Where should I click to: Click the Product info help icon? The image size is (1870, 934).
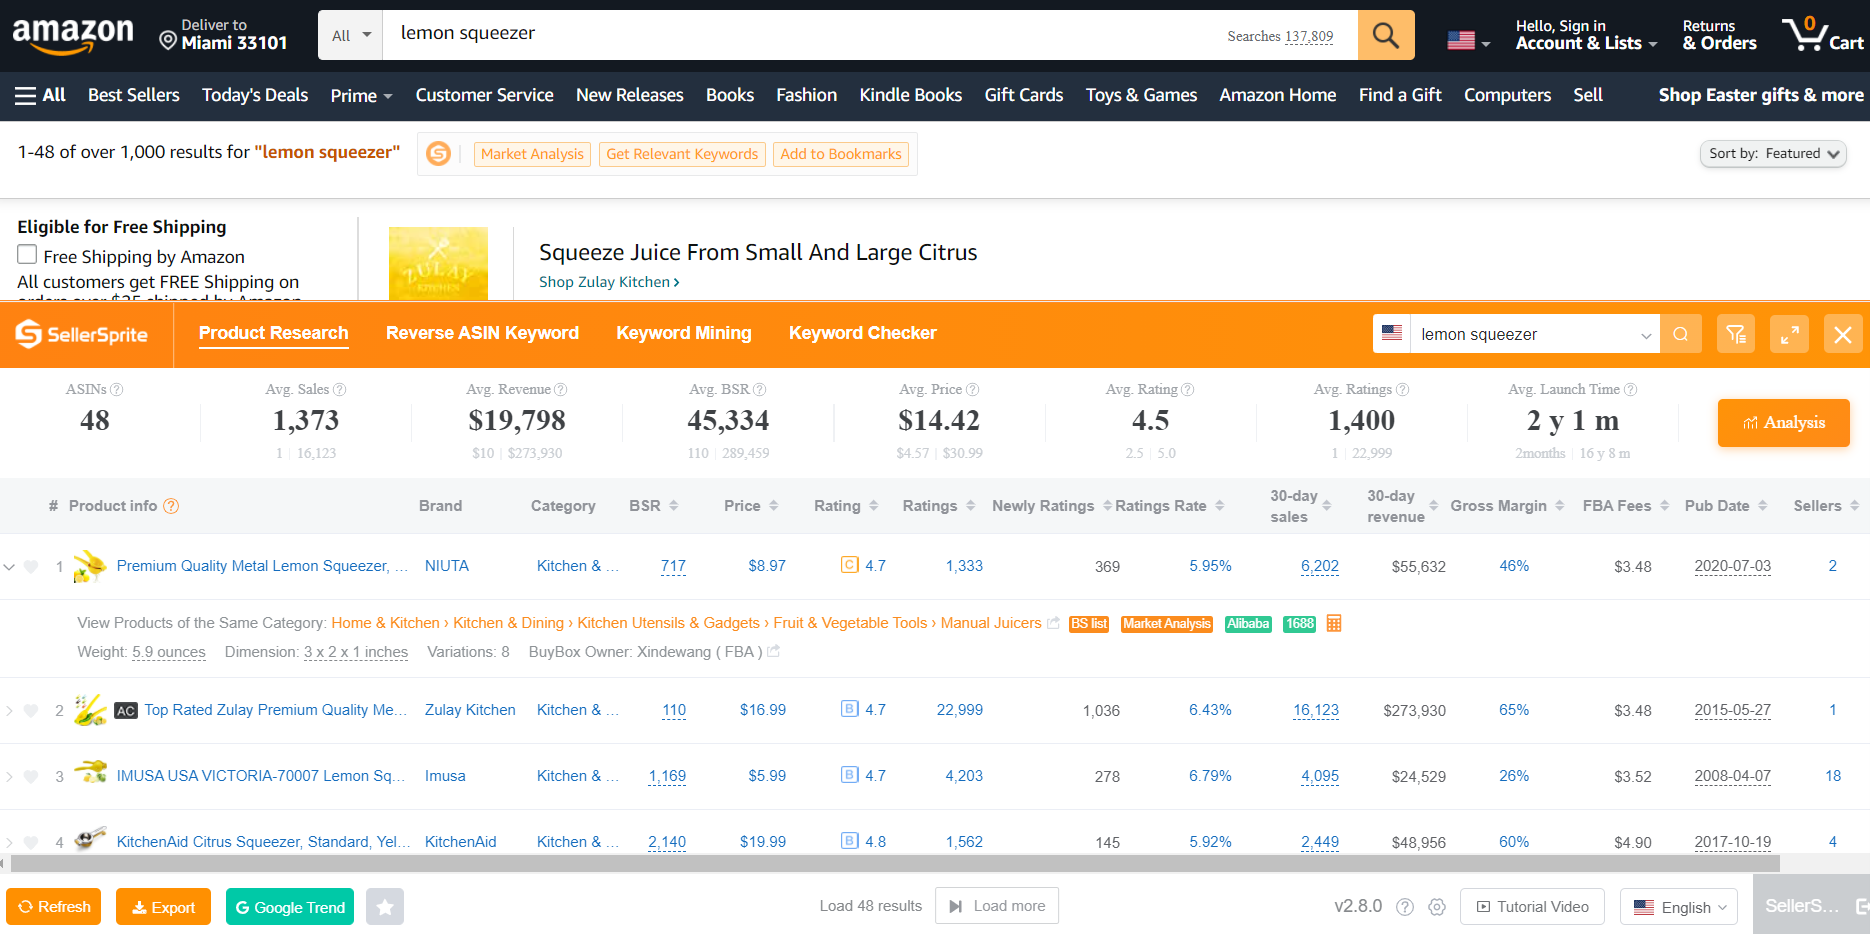pyautogui.click(x=171, y=506)
